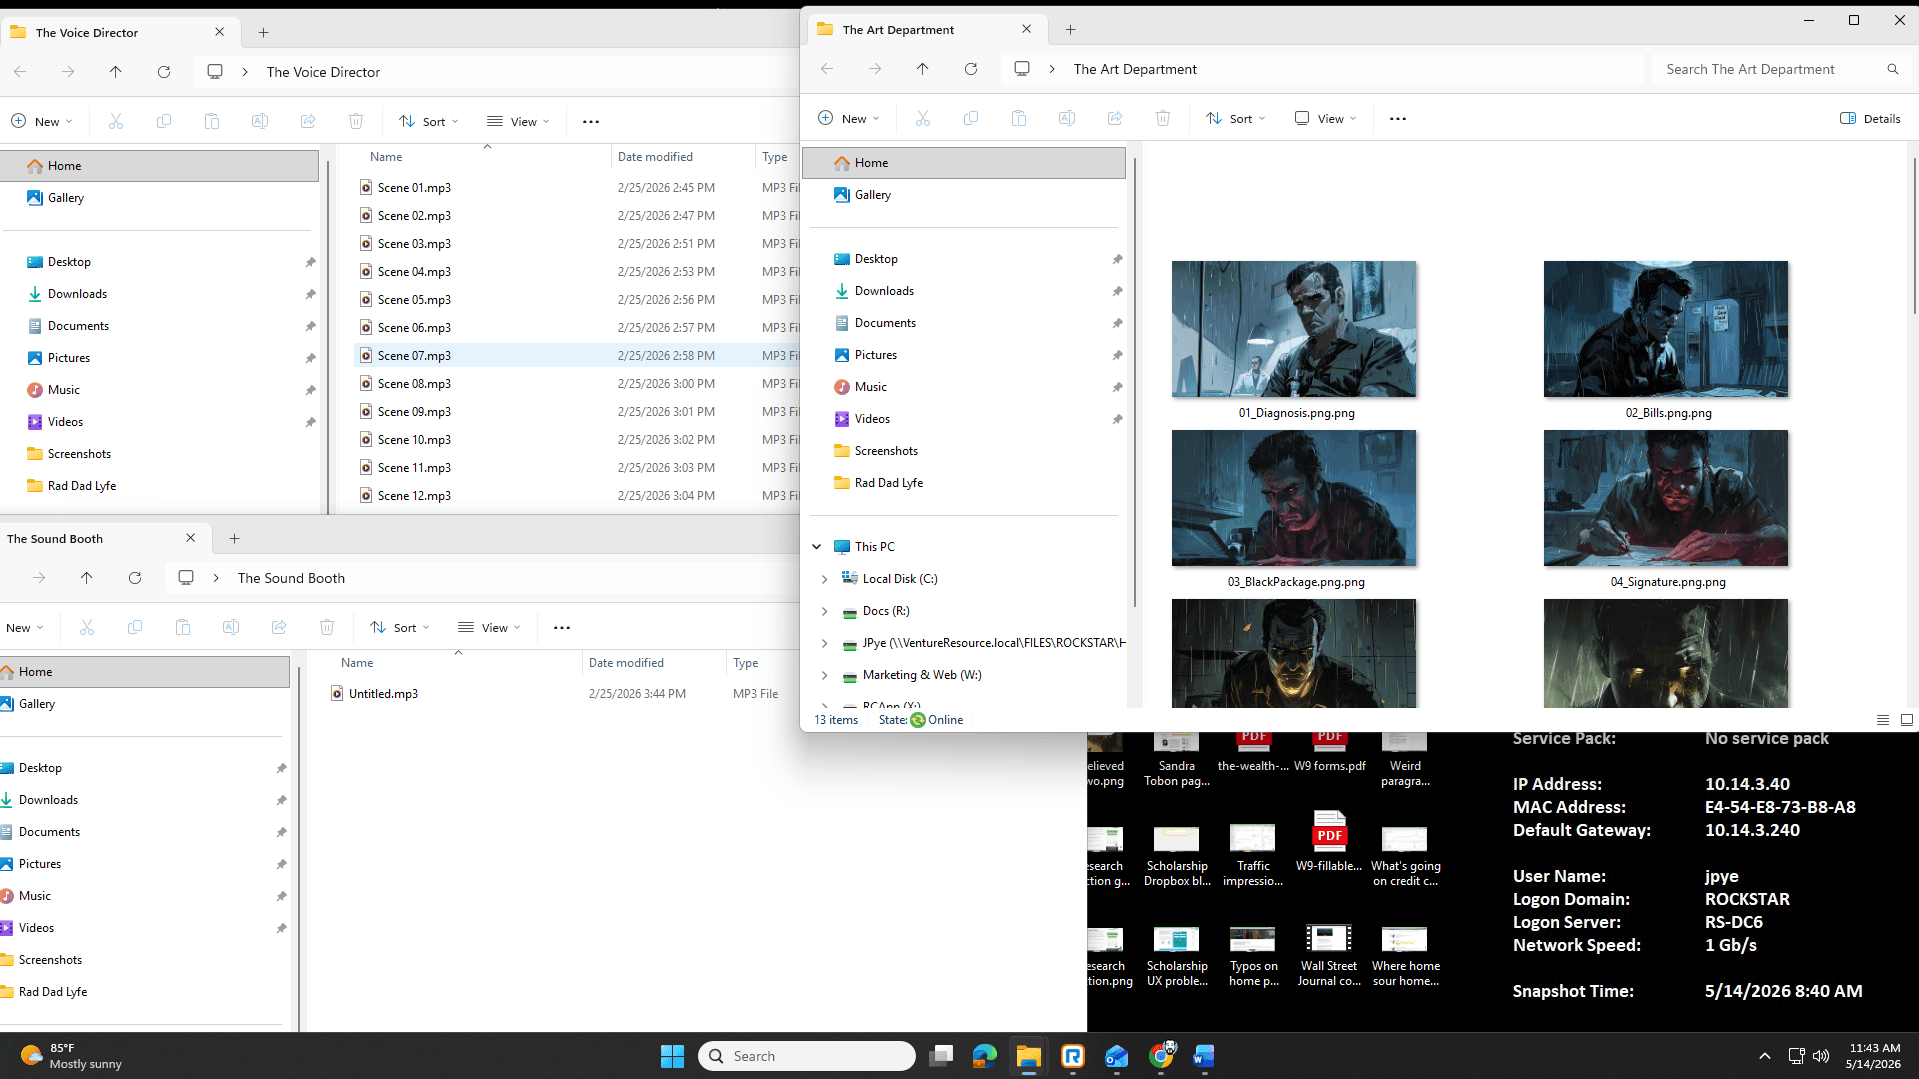Click Cut icon in The Voice Director toolbar

click(115, 121)
